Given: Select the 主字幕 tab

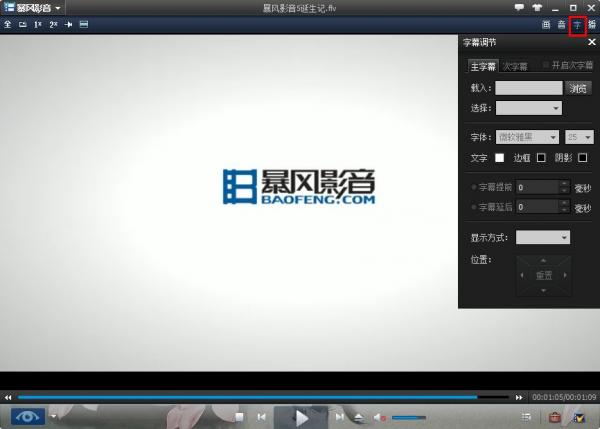Looking at the screenshot, I should tap(483, 66).
